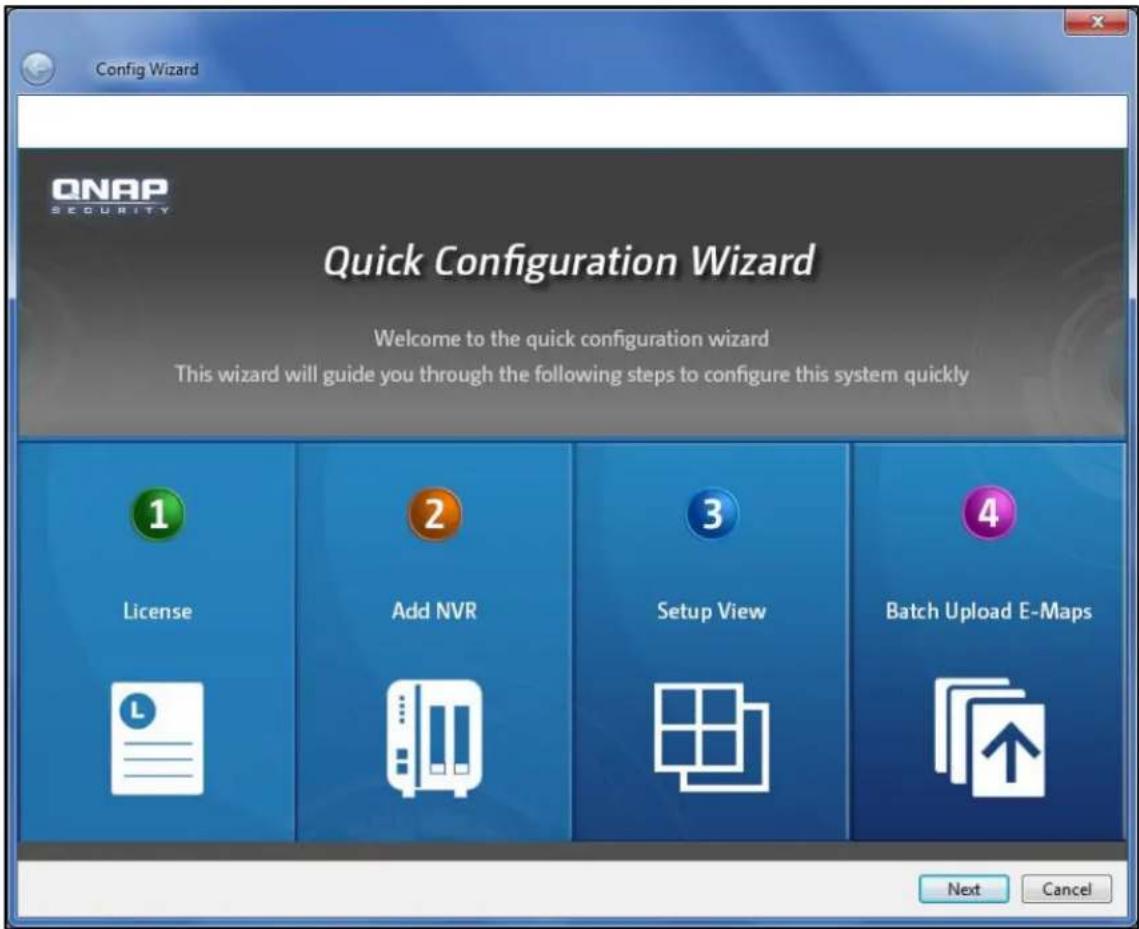The height and width of the screenshot is (929, 1139).
Task: Click the purple step 4 number badge
Action: point(989,513)
